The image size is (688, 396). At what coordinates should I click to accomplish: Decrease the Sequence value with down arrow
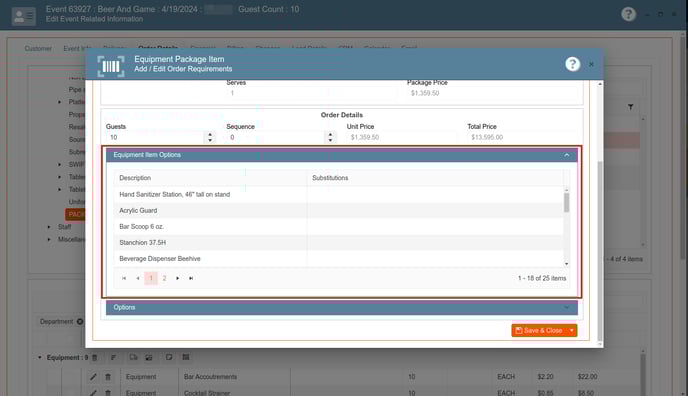click(330, 140)
